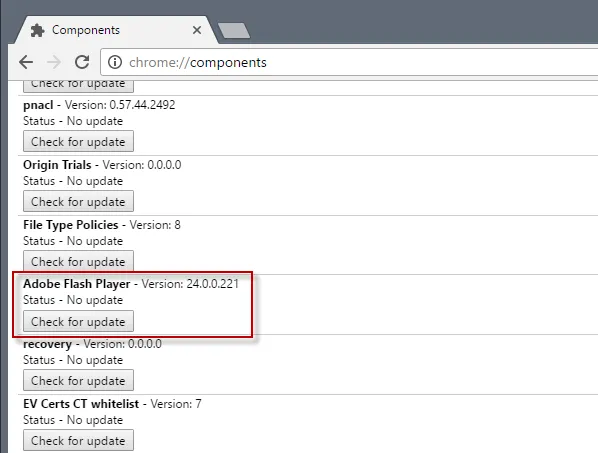
Task: Click EV Certs CT whitelist status No update
Action: click(73, 420)
